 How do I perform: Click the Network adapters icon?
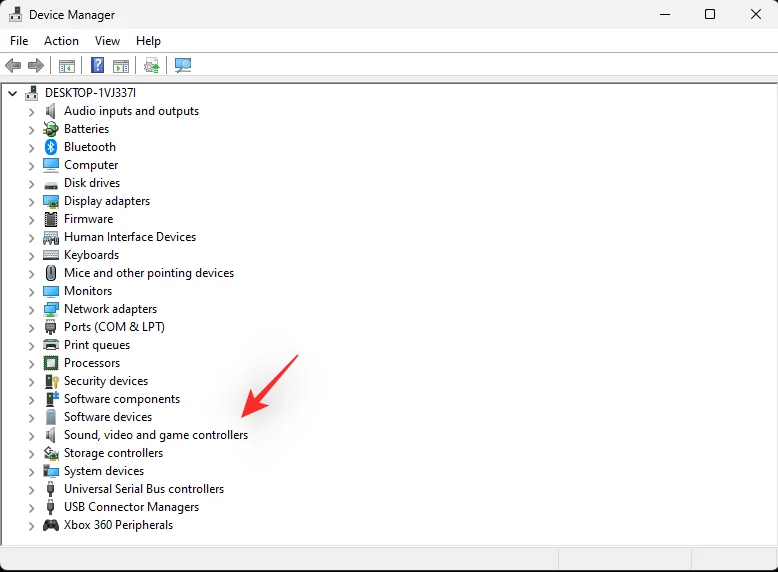point(51,310)
